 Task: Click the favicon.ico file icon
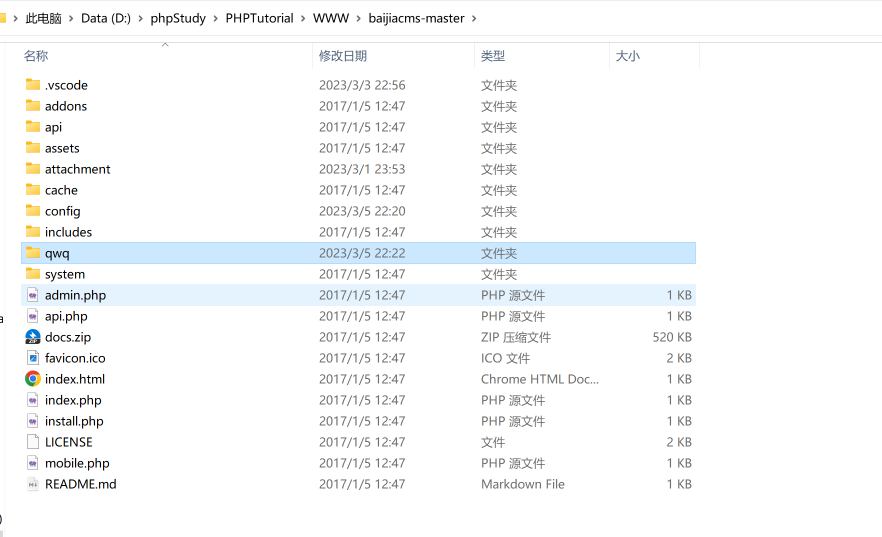click(x=33, y=358)
